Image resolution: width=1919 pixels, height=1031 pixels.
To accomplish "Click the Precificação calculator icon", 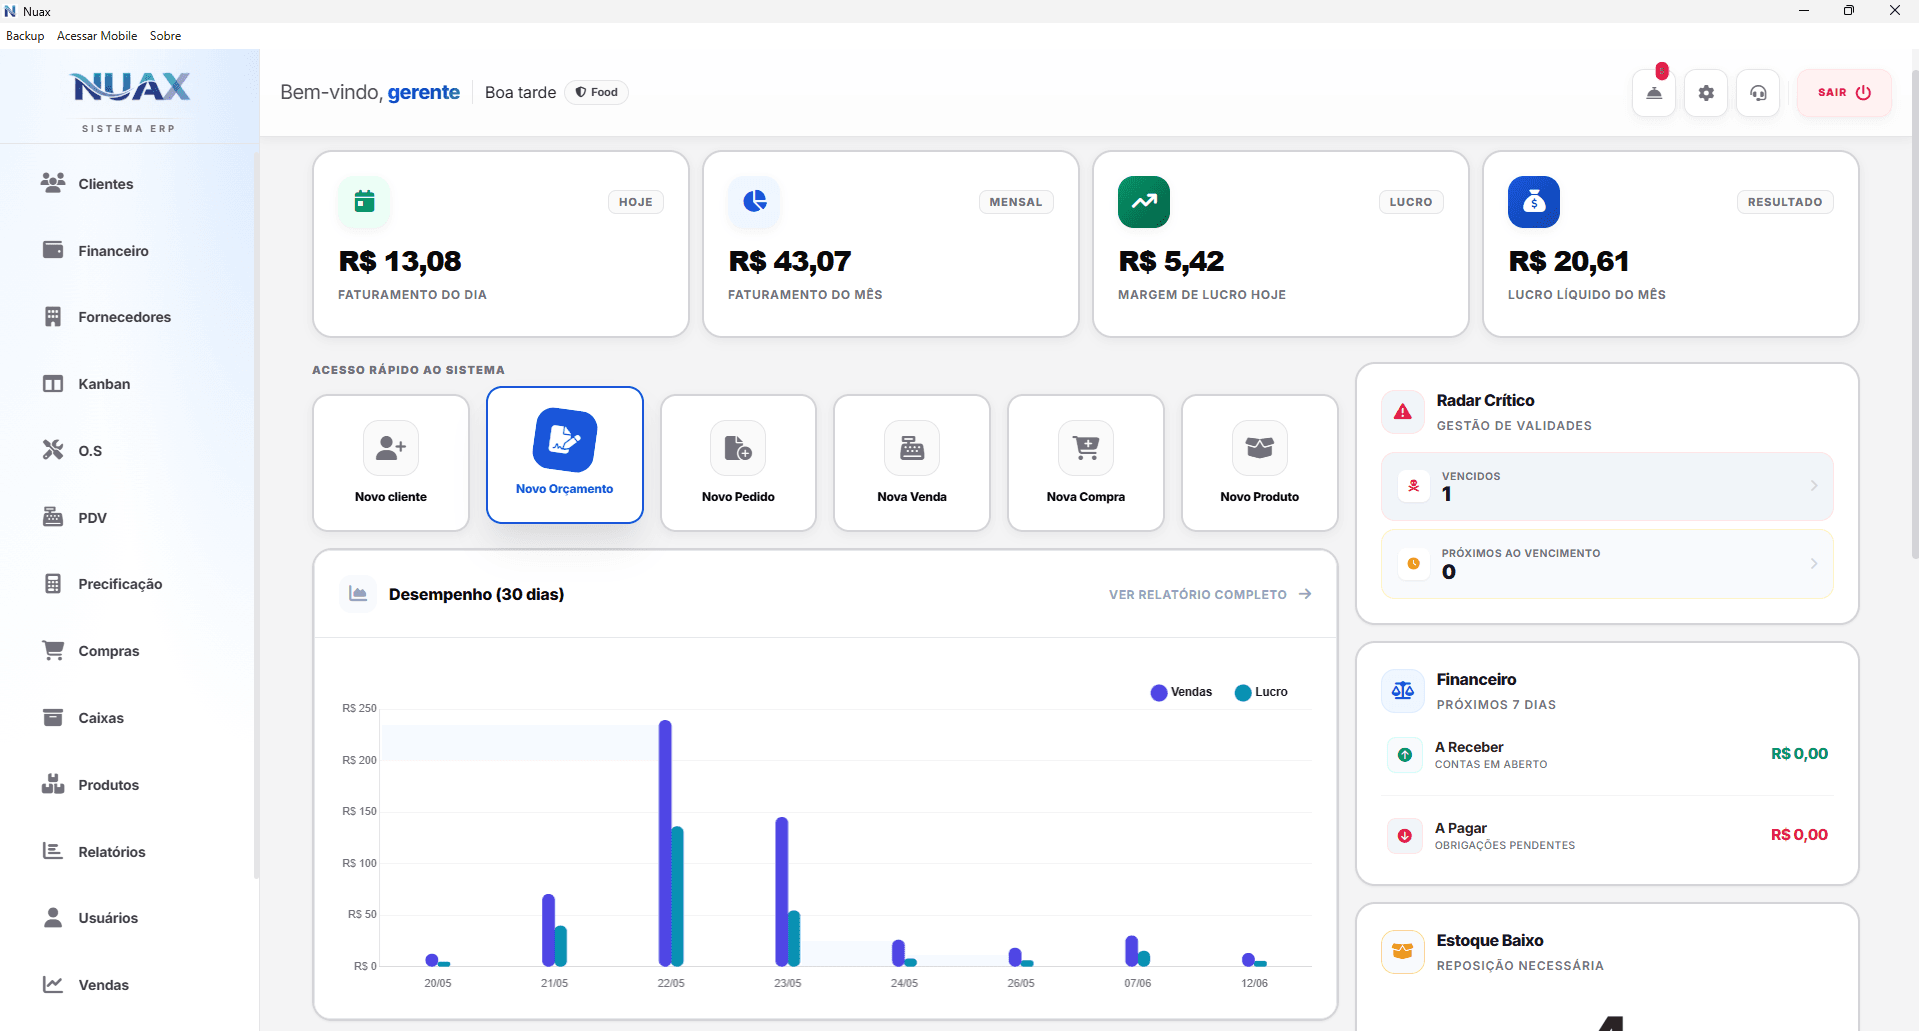I will click(x=53, y=584).
